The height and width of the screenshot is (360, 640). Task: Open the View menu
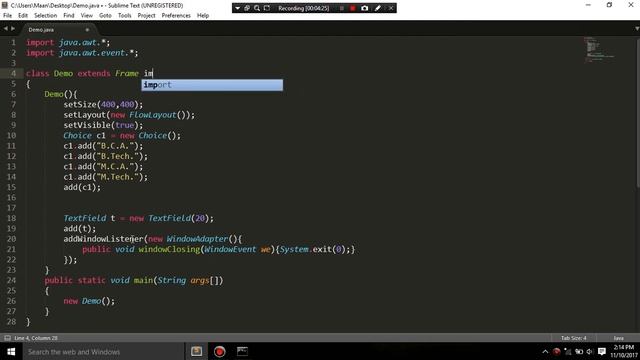pos(87,16)
